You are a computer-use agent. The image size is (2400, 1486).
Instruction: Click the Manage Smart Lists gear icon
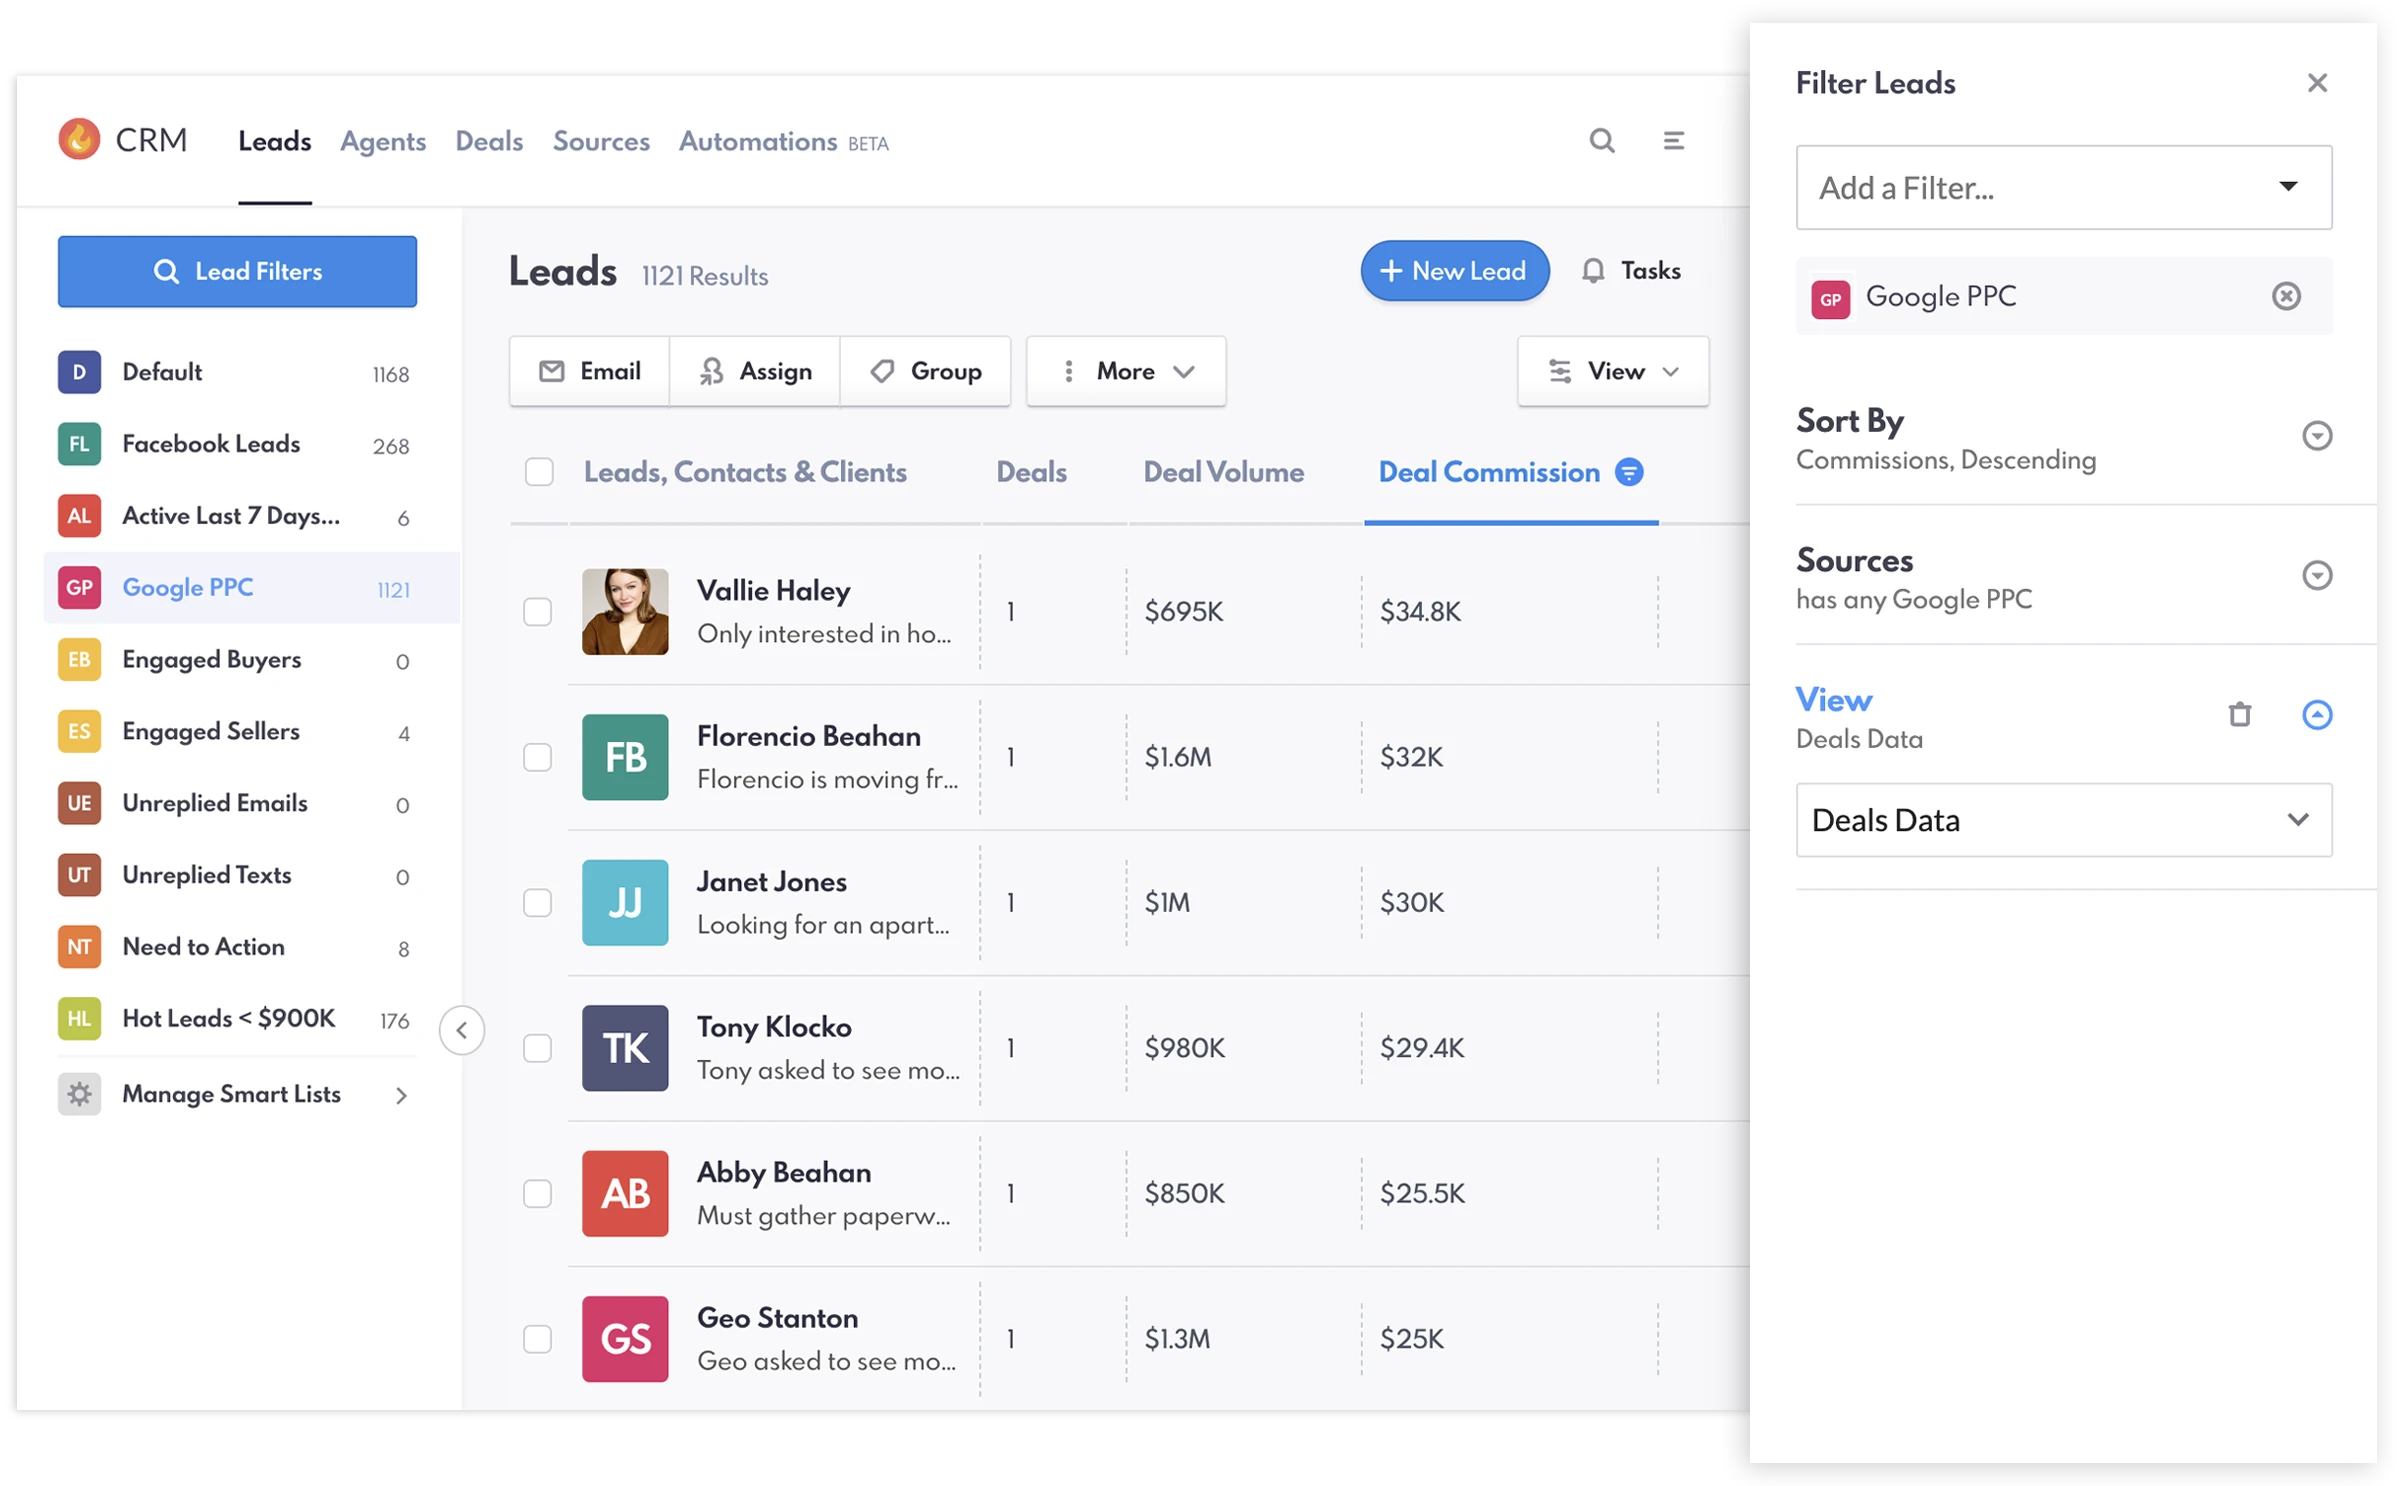tap(79, 1094)
